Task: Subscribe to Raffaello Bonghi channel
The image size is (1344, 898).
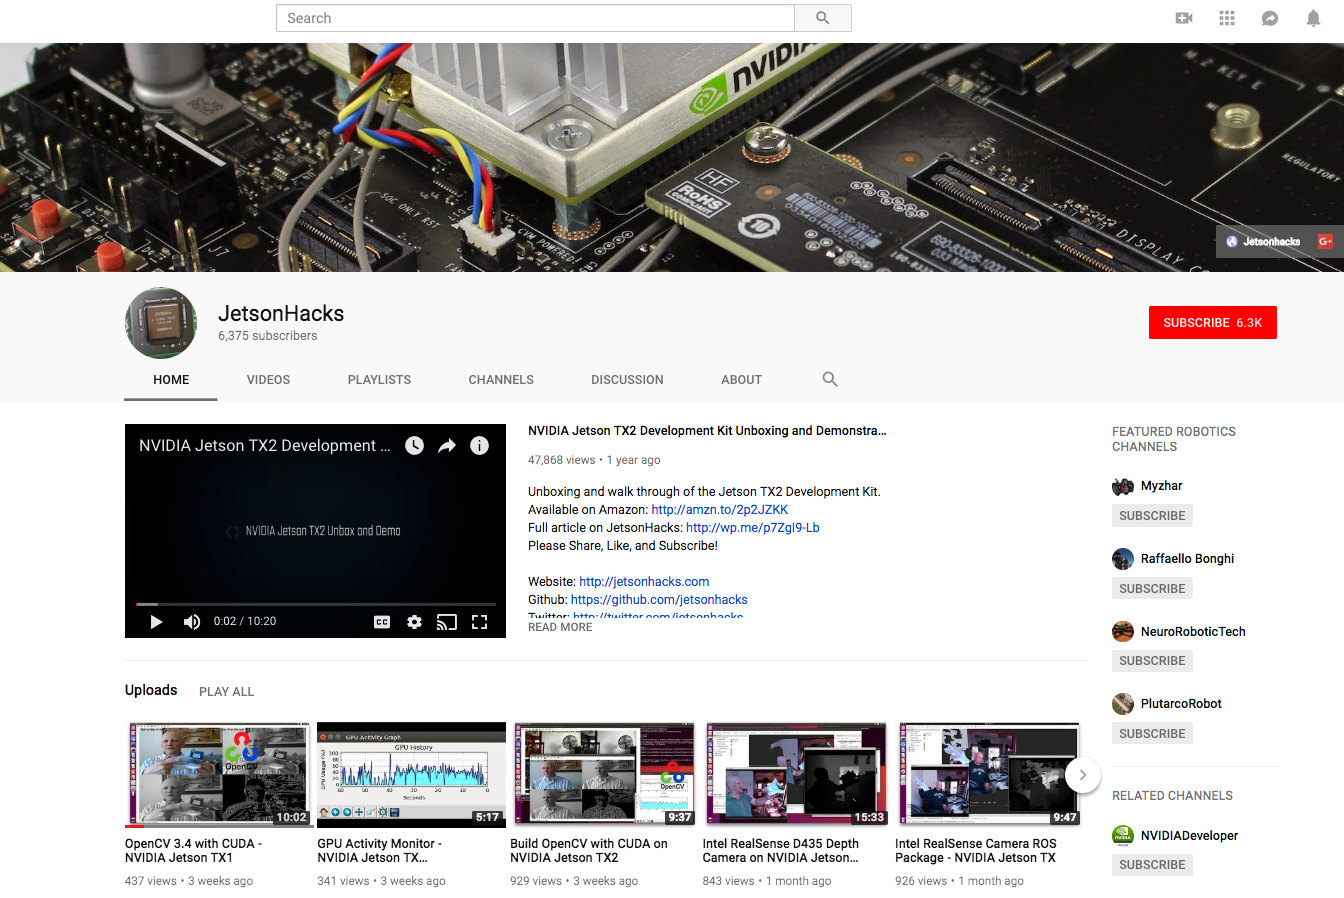Action: click(x=1152, y=589)
